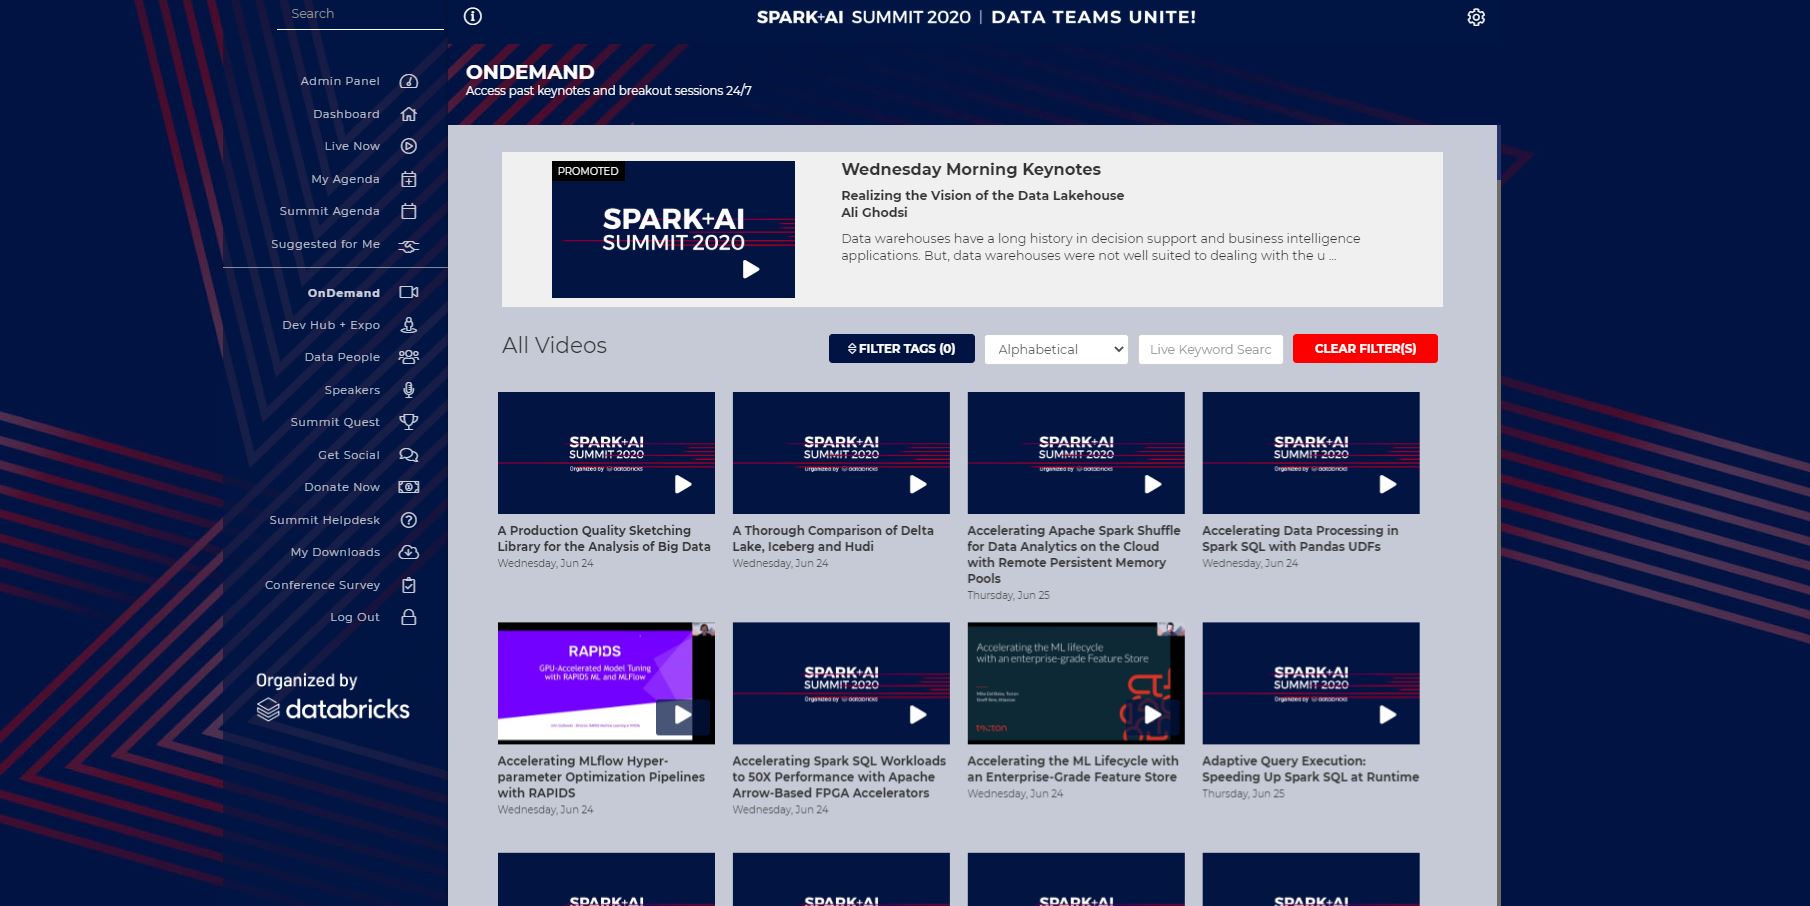Select My Agenda in sidebar
This screenshot has width=1810, height=906.
pyautogui.click(x=345, y=179)
